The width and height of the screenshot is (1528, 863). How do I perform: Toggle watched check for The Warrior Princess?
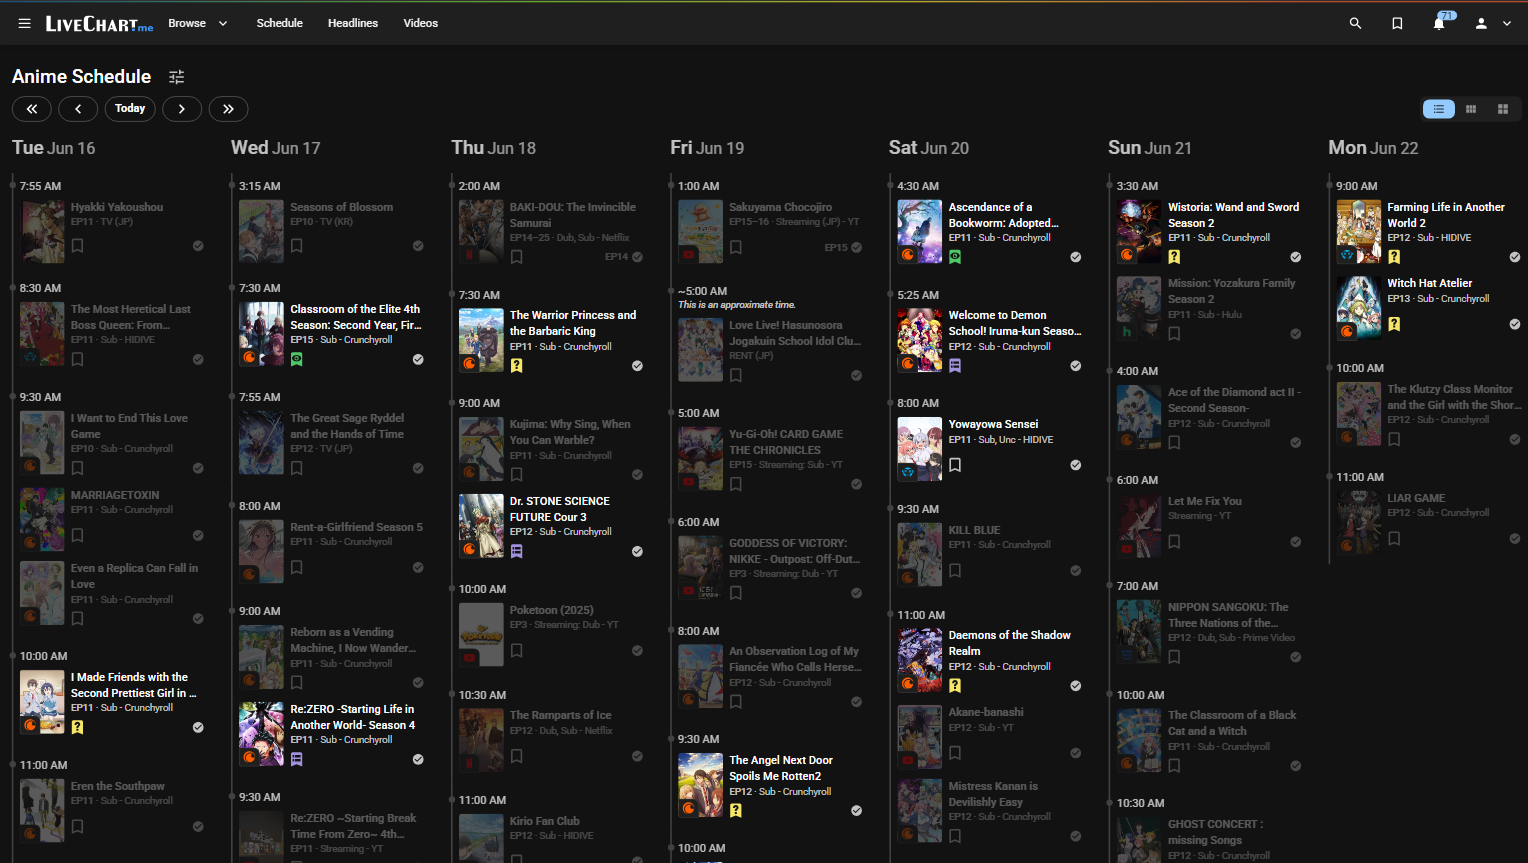[637, 366]
